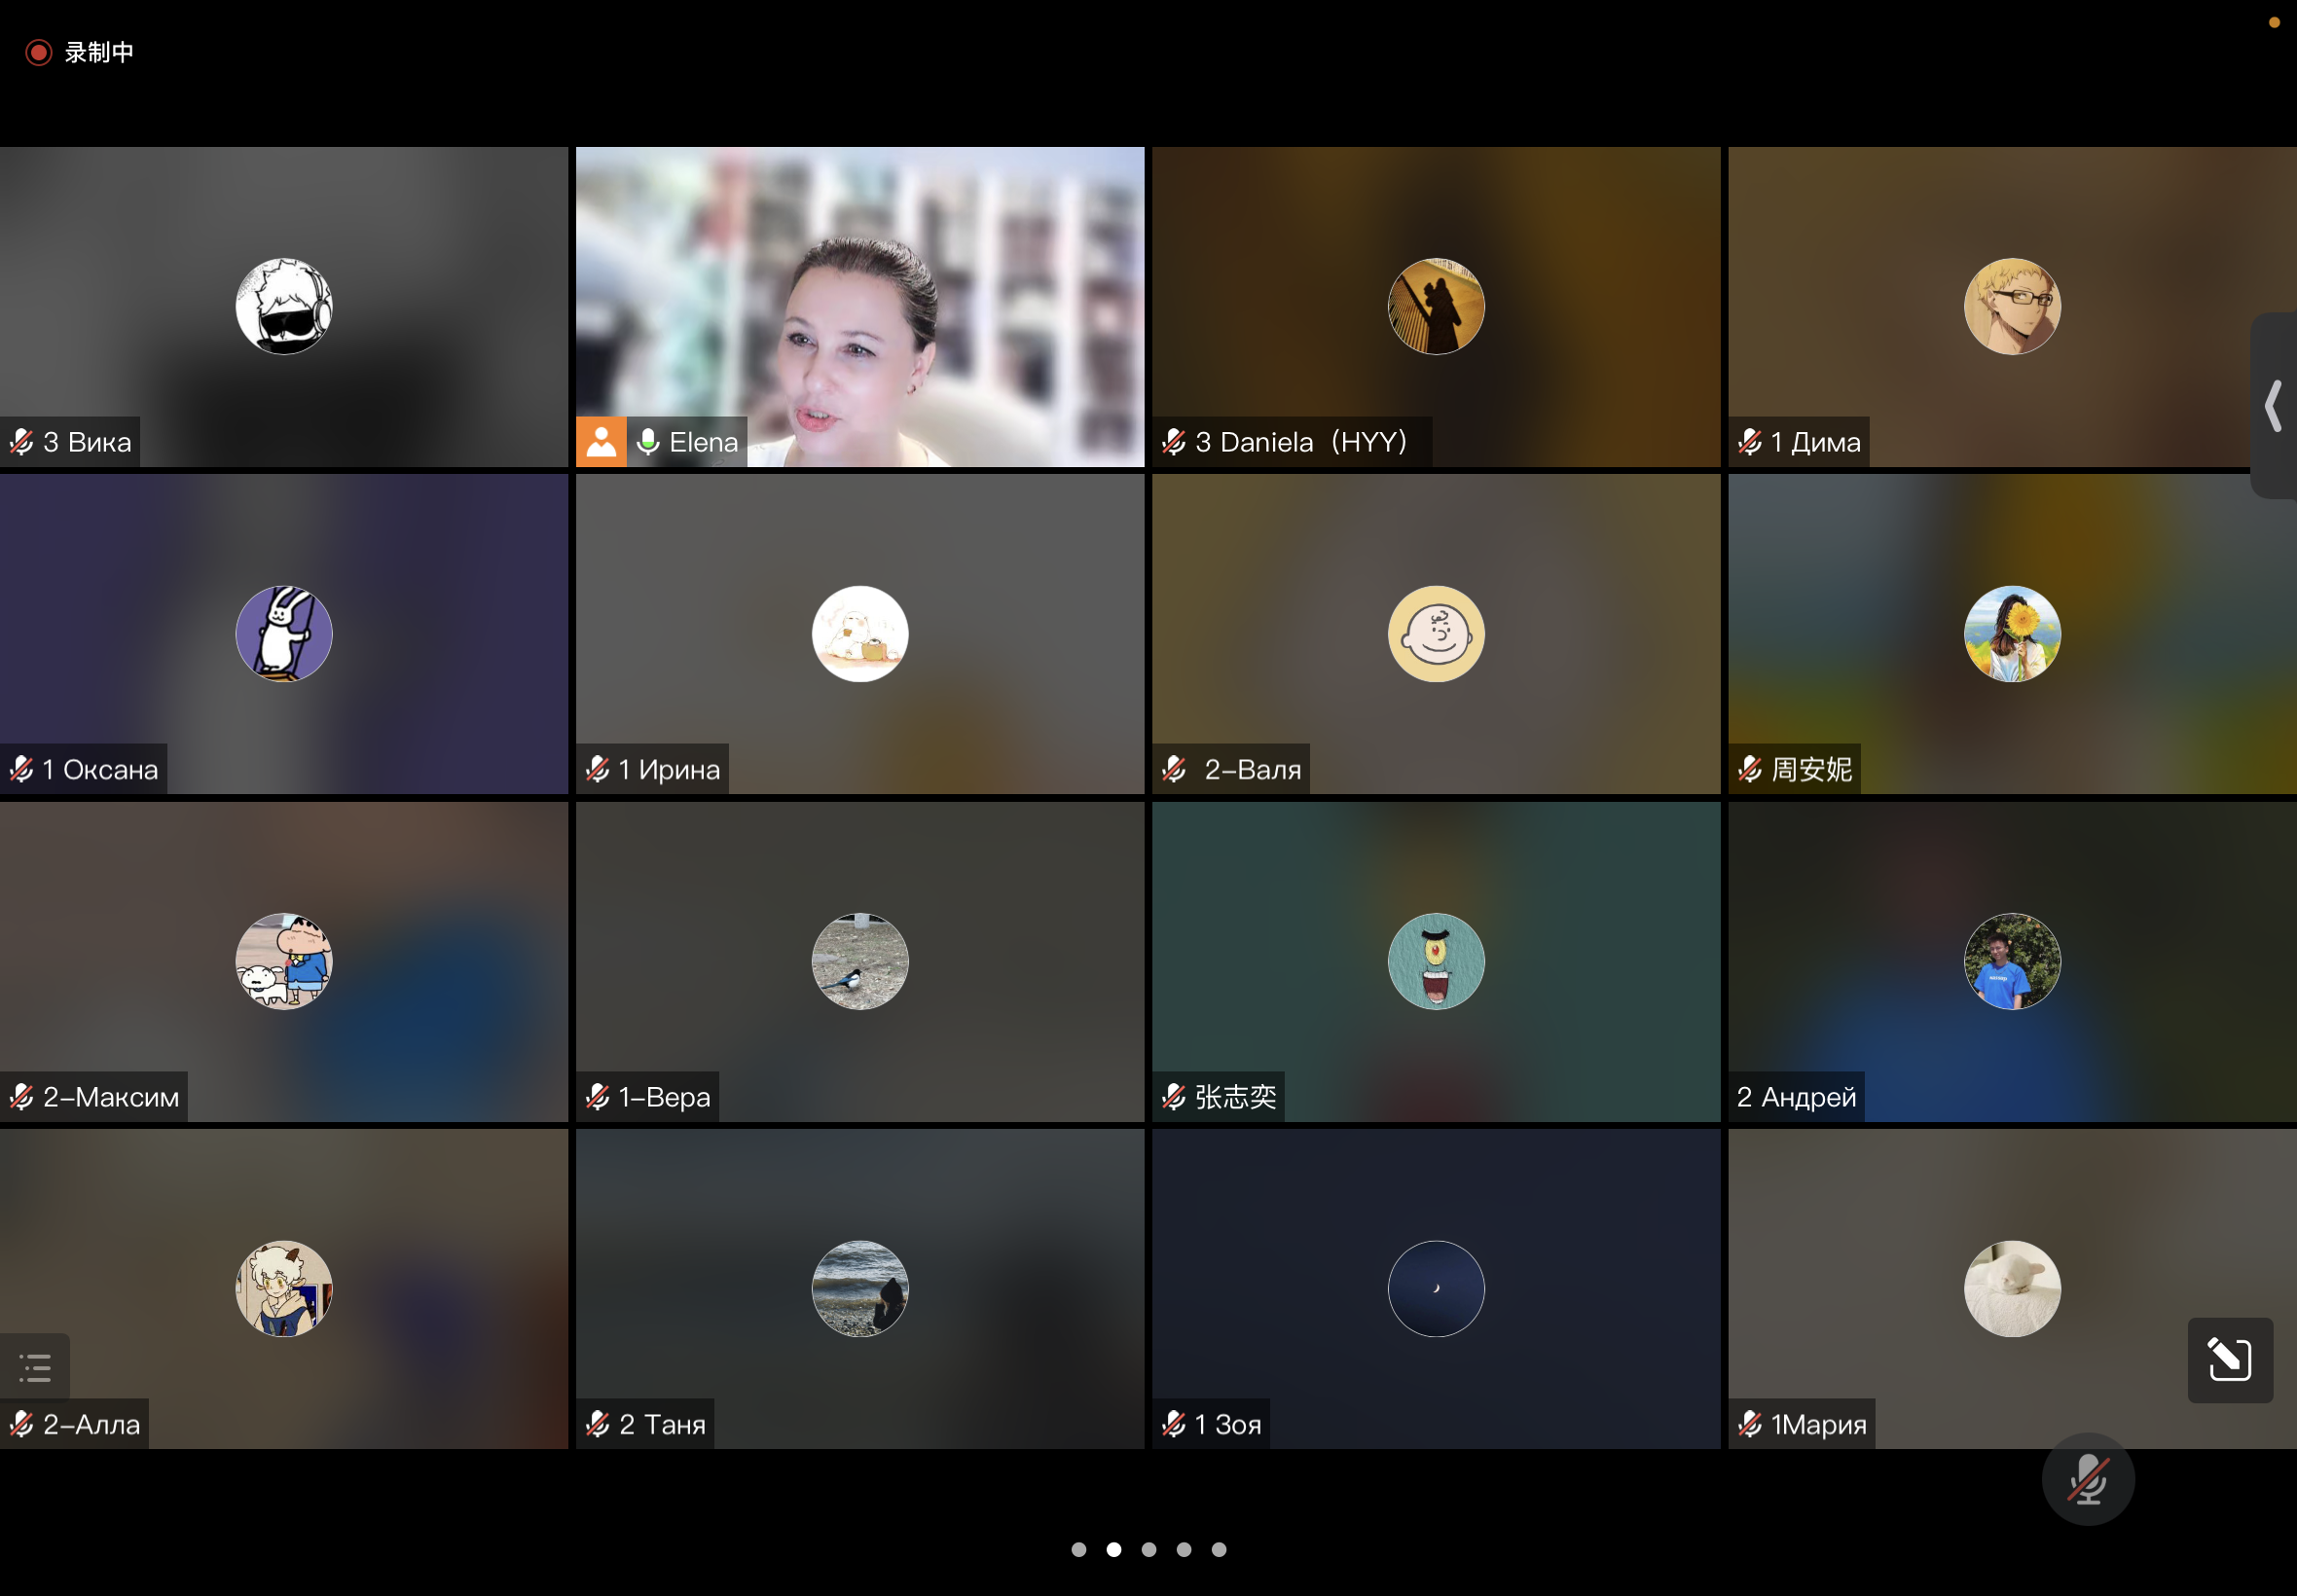Jump to the fifth page dot
Screen dimensions: 2297x1596
click(1218, 1549)
